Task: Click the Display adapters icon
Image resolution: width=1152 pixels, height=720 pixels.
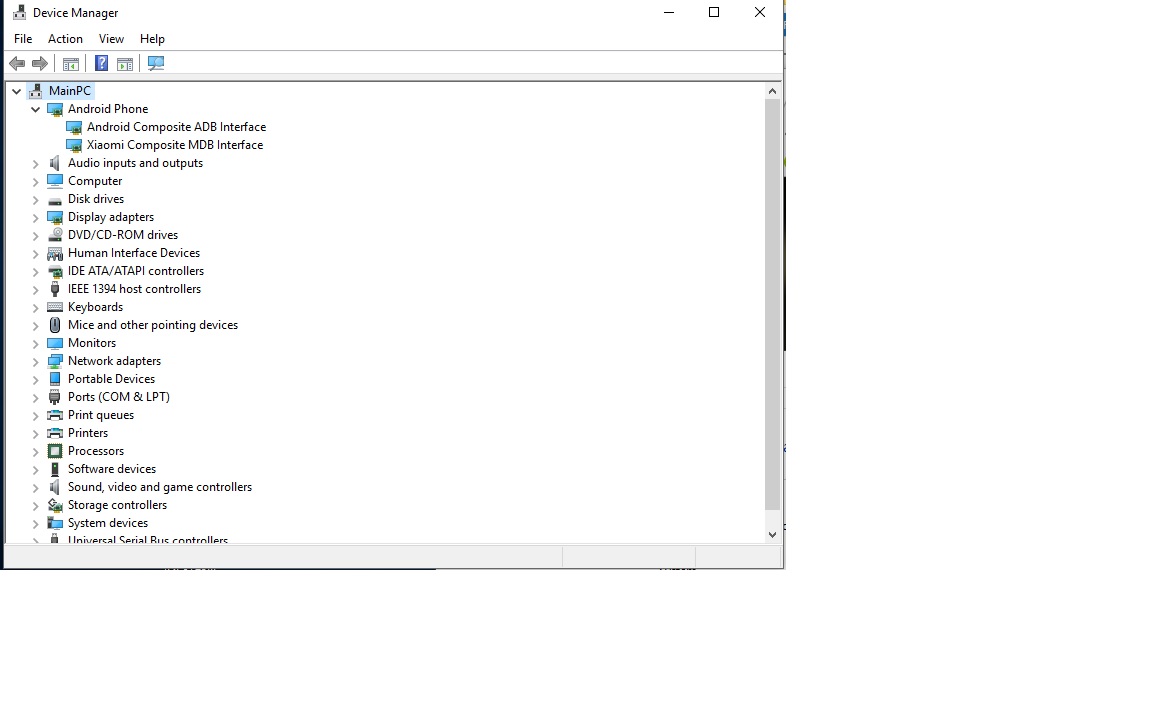Action: (x=55, y=217)
